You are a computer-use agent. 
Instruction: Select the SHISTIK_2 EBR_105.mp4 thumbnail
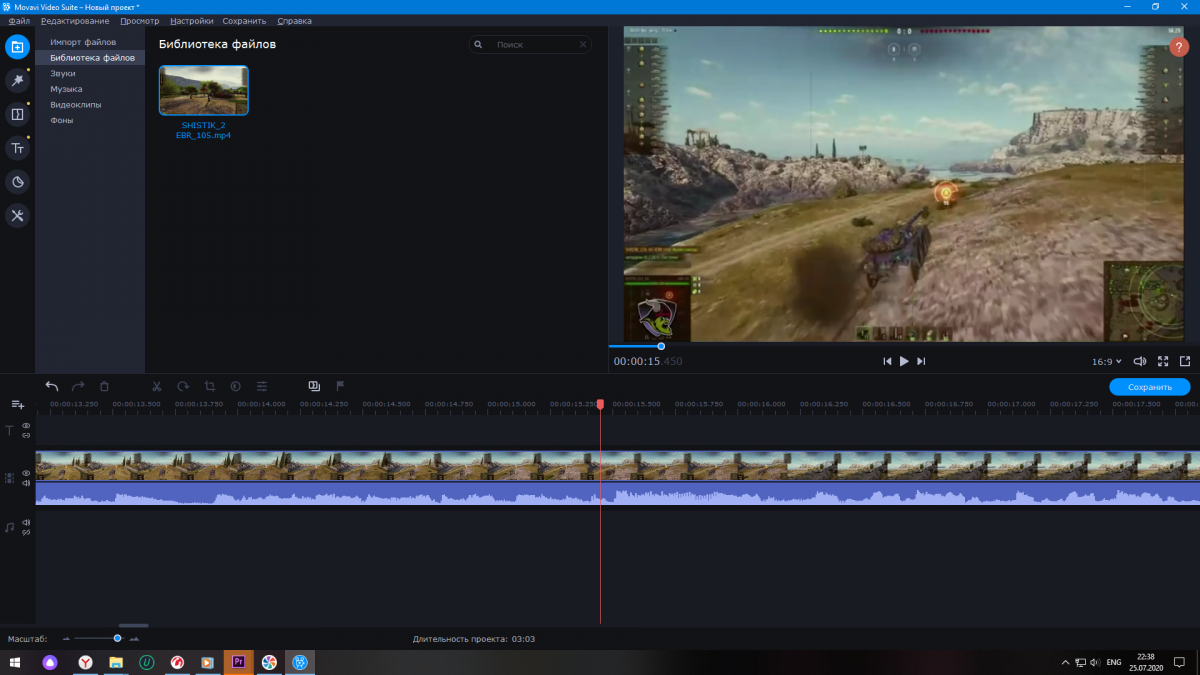click(203, 91)
